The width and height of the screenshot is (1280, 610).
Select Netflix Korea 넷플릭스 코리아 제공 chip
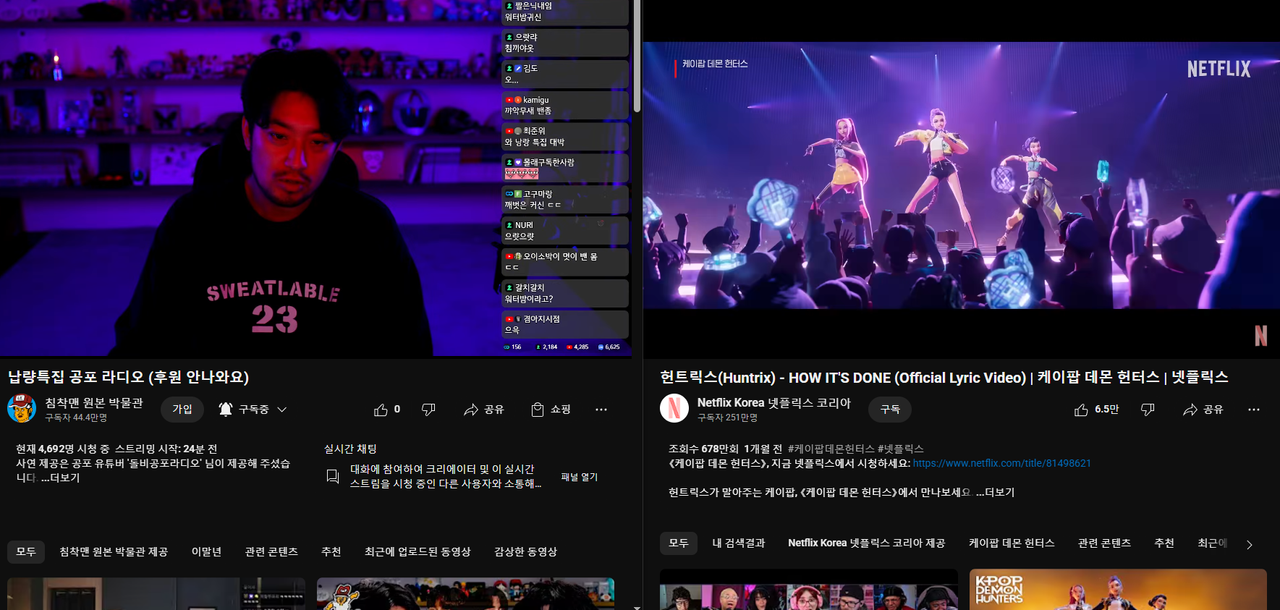pos(866,543)
